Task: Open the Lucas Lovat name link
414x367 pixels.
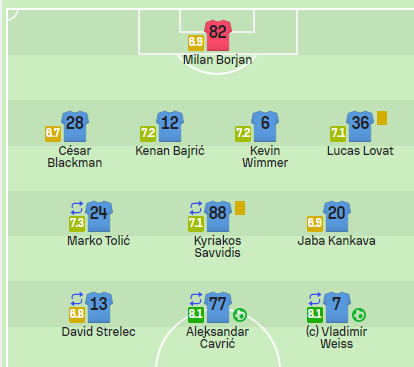Action: [x=360, y=151]
